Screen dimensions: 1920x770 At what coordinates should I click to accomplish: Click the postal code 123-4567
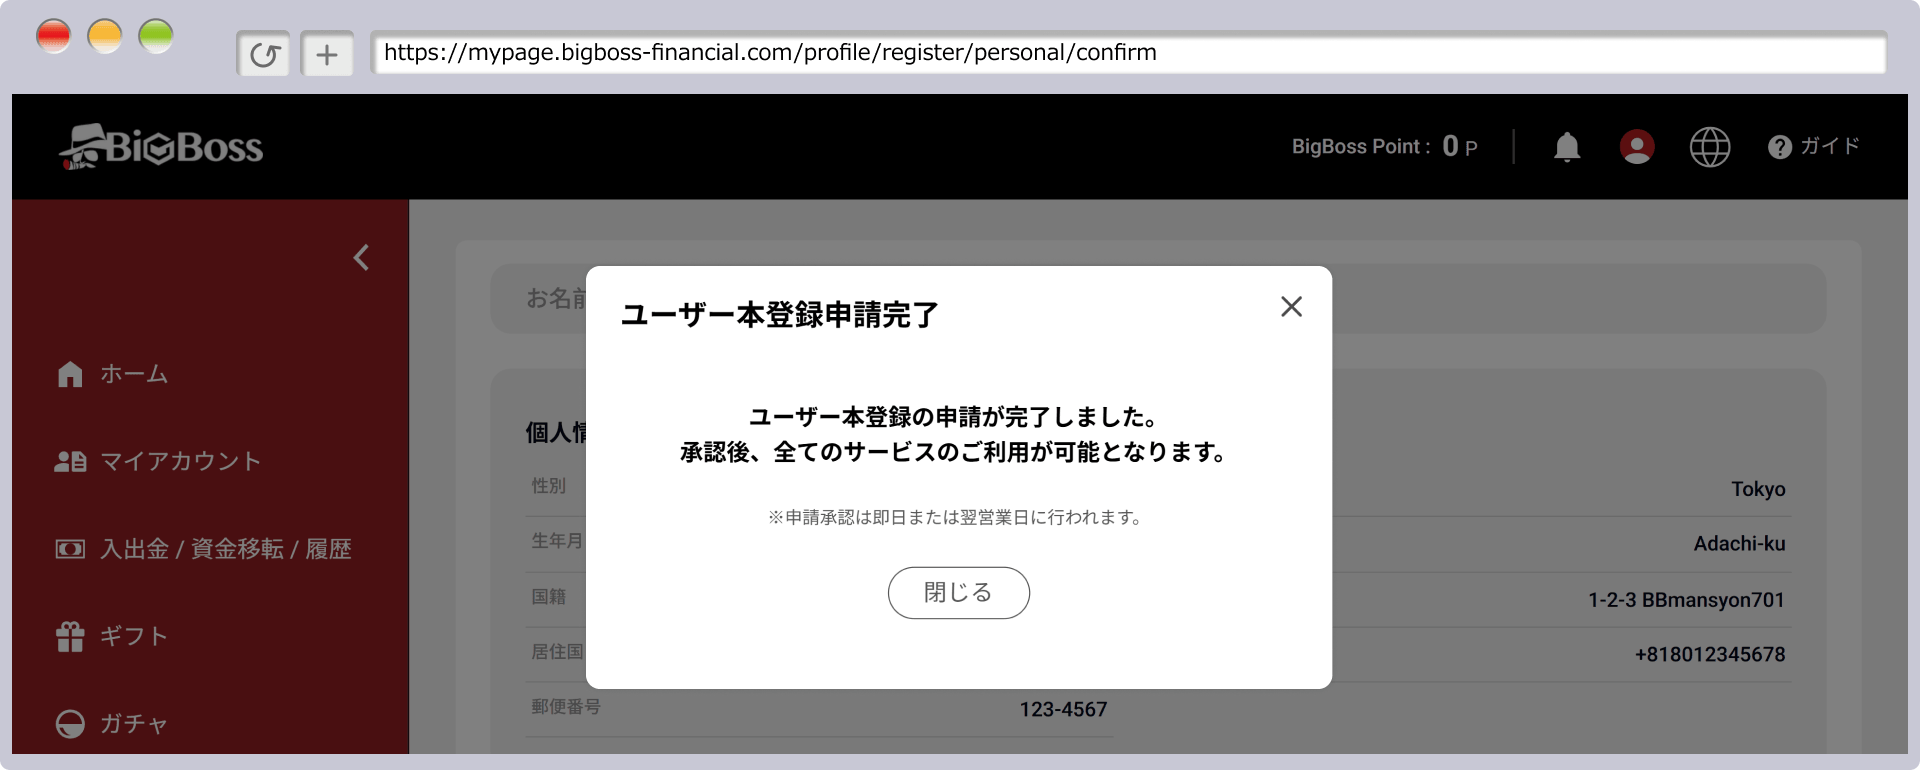coord(1063,709)
